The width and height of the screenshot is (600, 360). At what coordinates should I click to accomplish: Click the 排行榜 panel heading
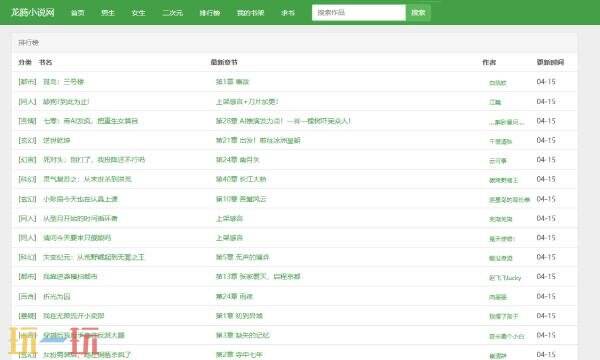(29, 42)
